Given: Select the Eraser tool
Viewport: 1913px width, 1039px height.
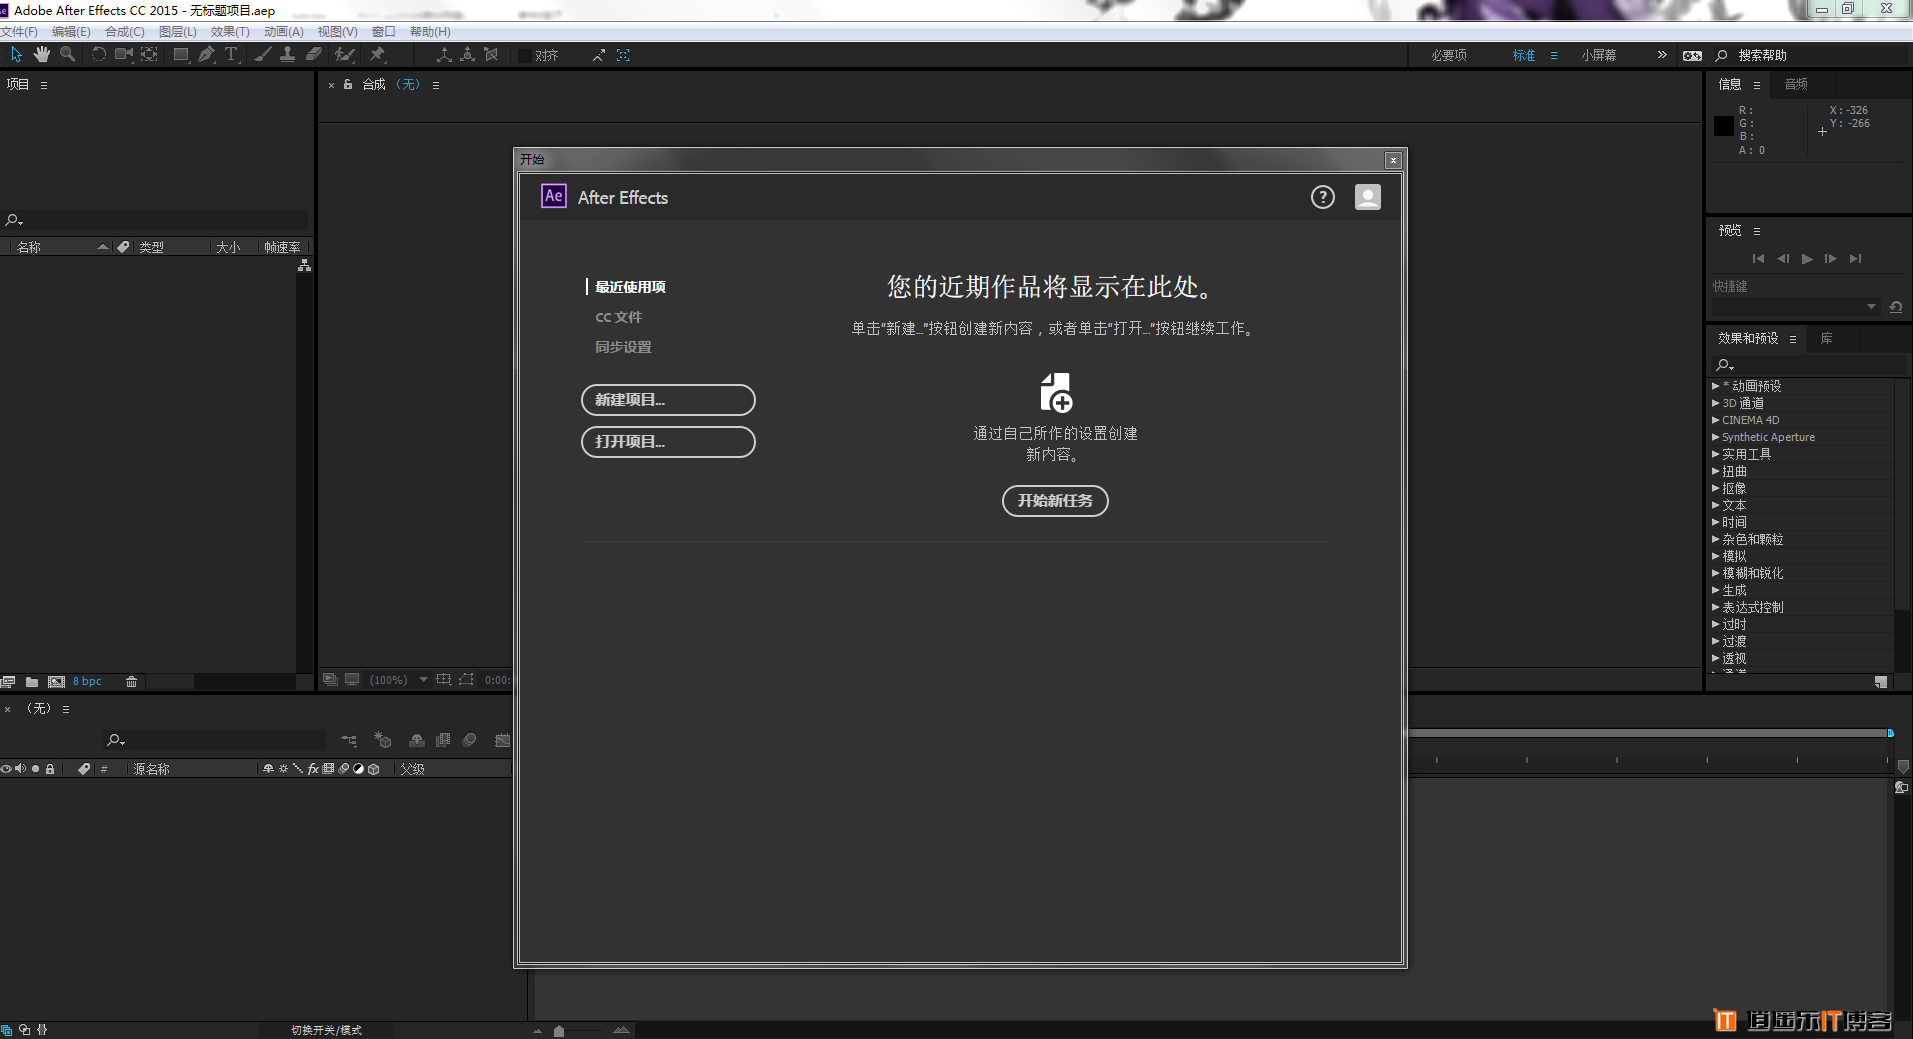Looking at the screenshot, I should coord(313,54).
